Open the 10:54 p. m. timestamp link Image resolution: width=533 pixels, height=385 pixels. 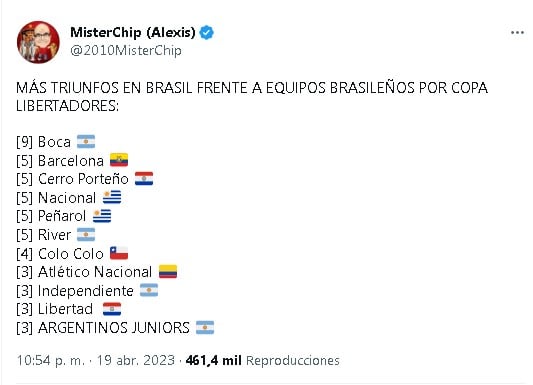click(x=51, y=361)
